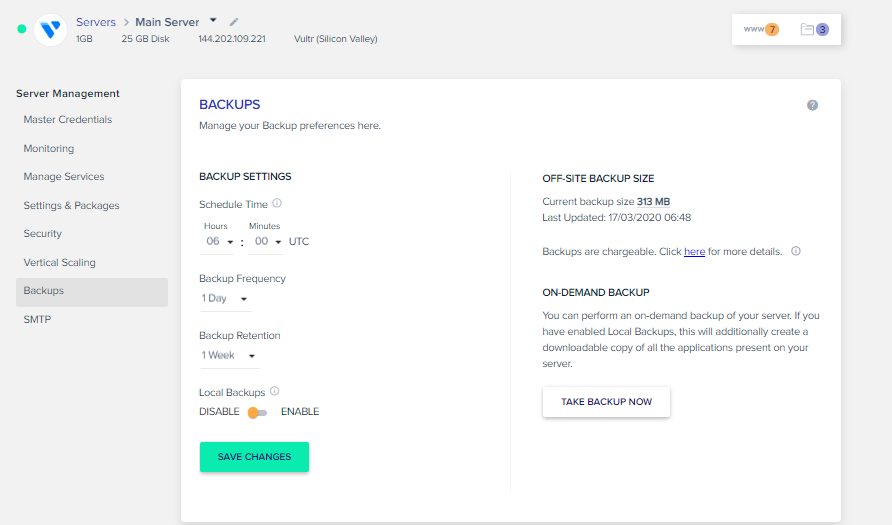Click Local Backups info icon
This screenshot has height=525, width=892.
[x=274, y=392]
